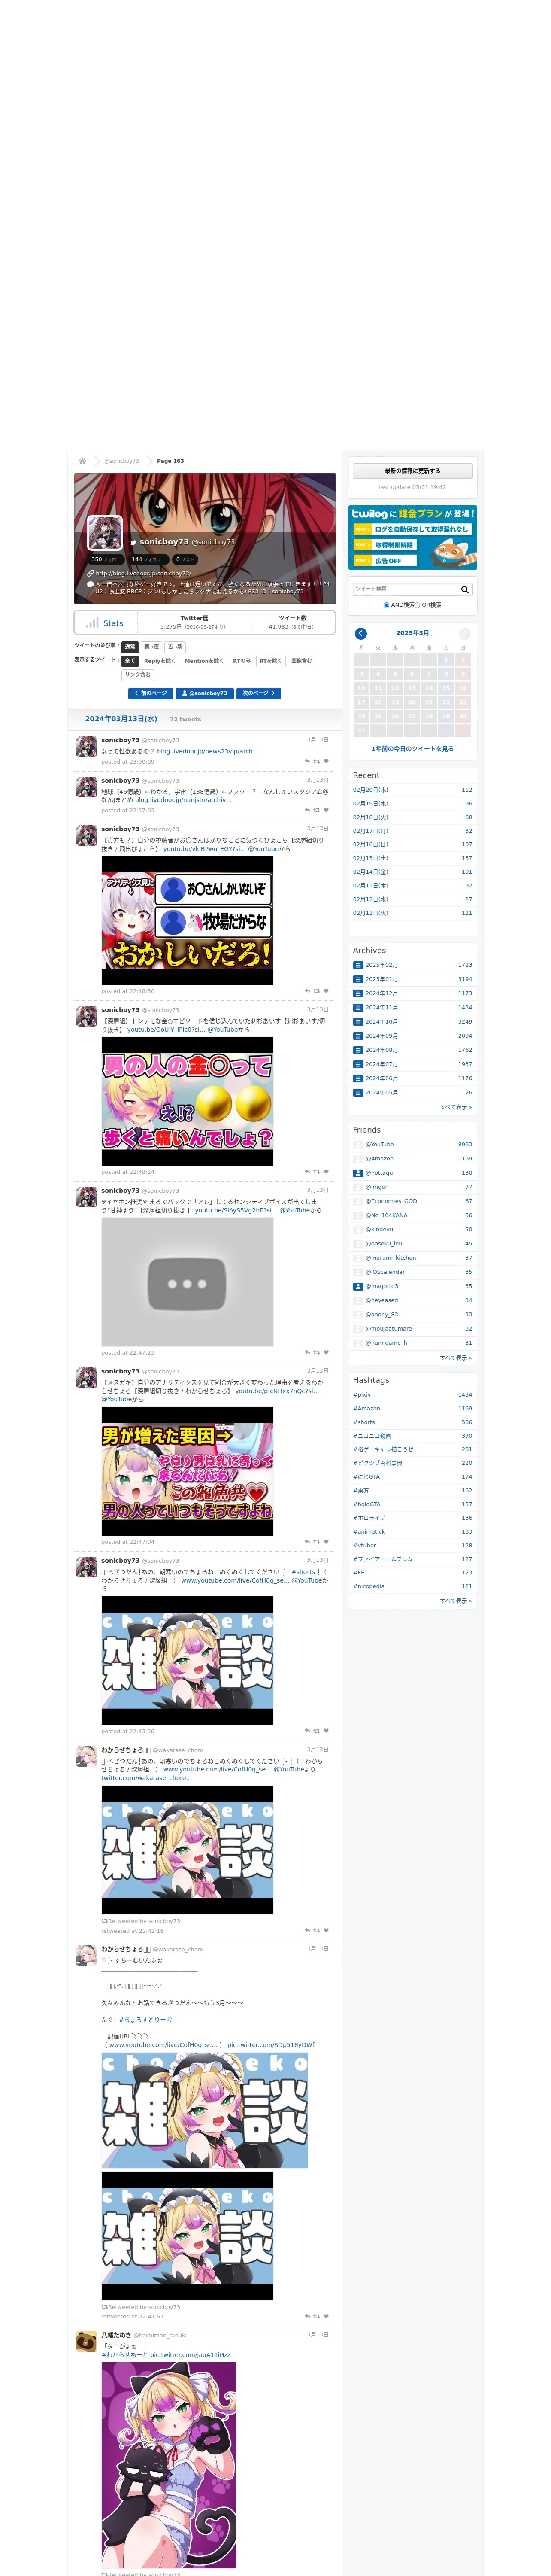Sort tweets 朝→夜
This screenshot has width=551, height=2576.
tap(151, 647)
